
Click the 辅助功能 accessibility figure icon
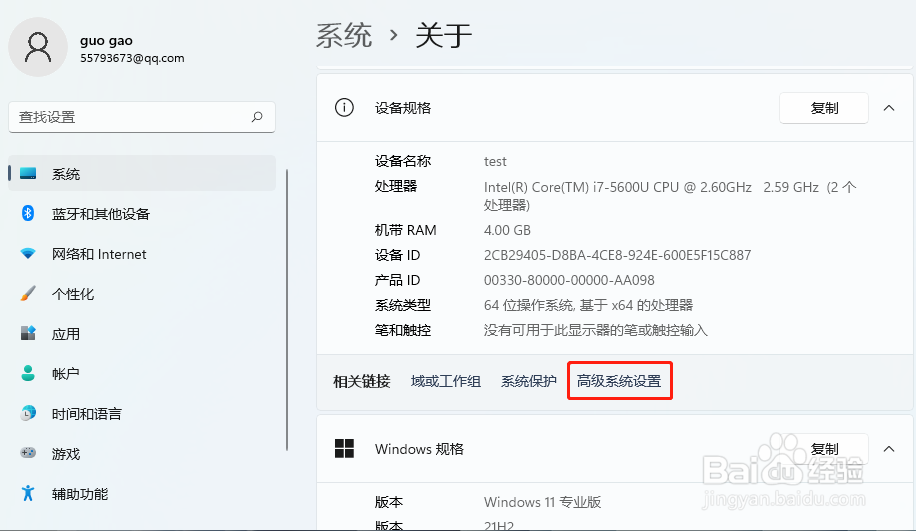[28, 493]
